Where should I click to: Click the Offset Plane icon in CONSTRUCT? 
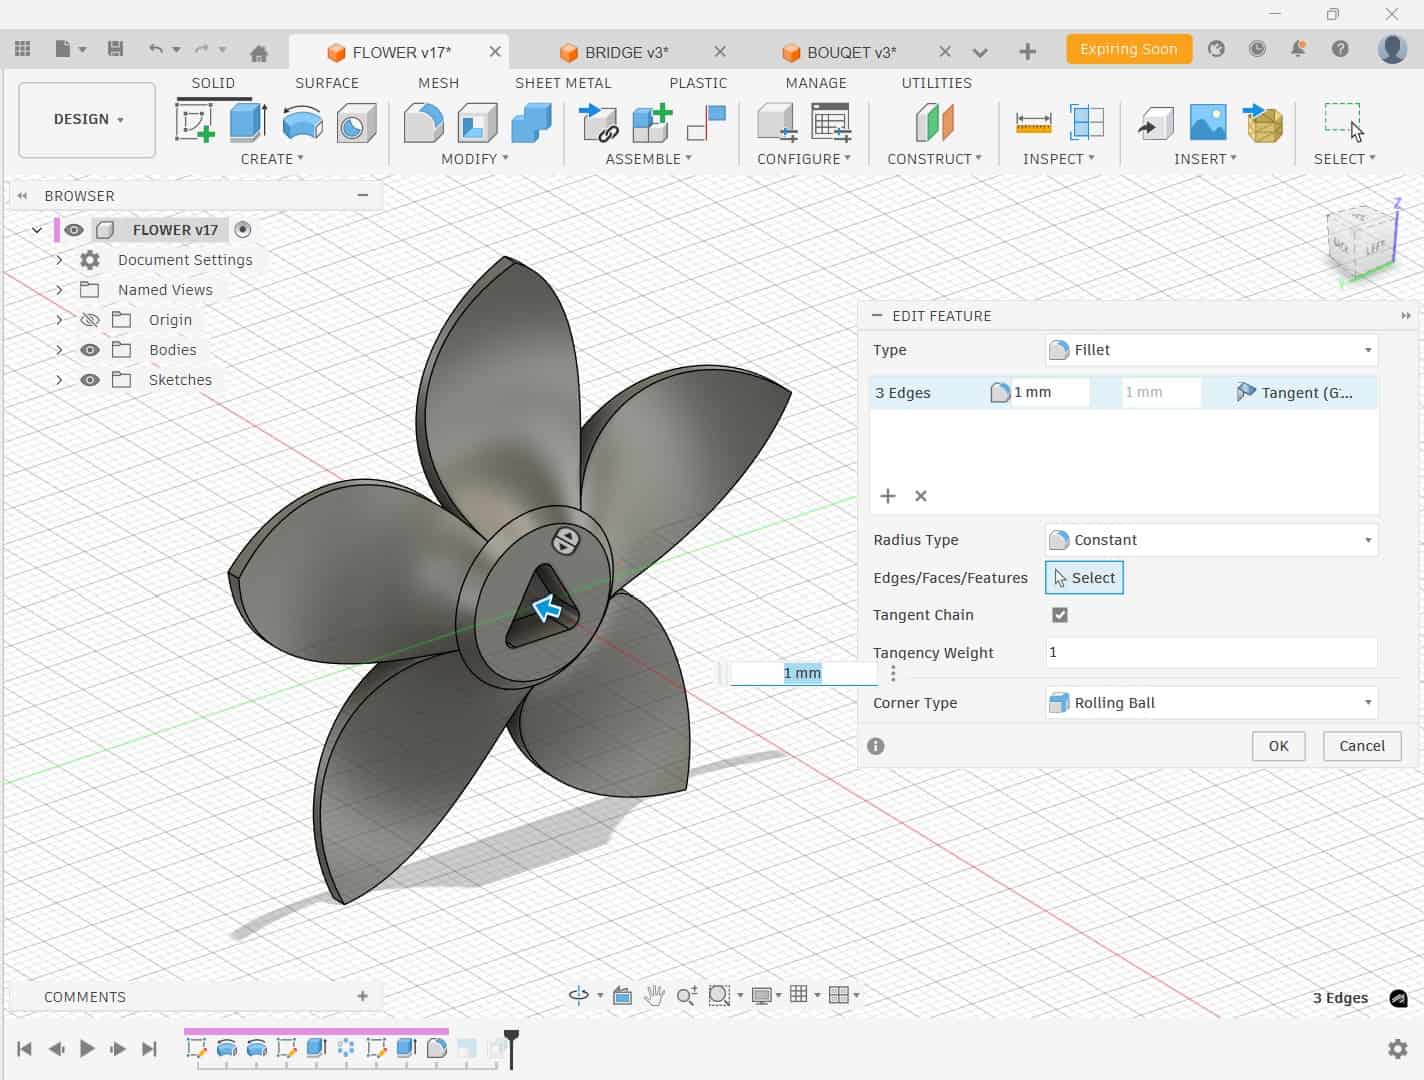pos(934,123)
